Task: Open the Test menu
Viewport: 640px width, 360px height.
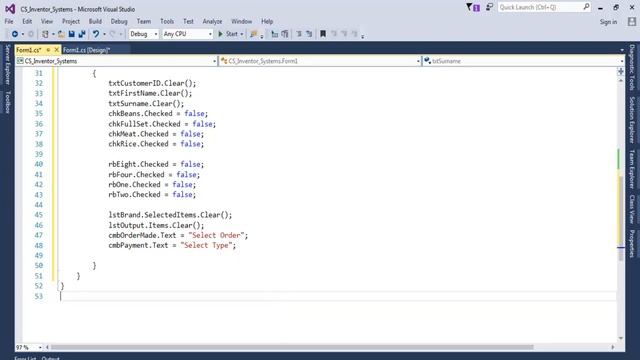Action: (x=188, y=21)
